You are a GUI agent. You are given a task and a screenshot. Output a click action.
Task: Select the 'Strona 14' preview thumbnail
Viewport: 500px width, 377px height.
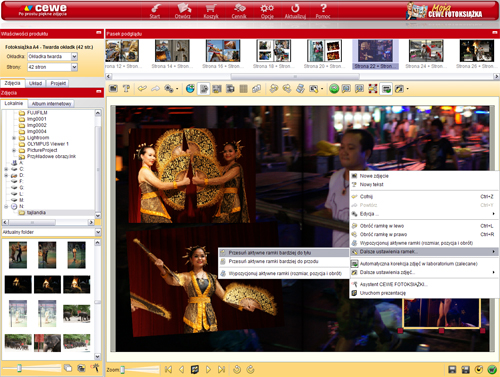pyautogui.click(x=172, y=54)
